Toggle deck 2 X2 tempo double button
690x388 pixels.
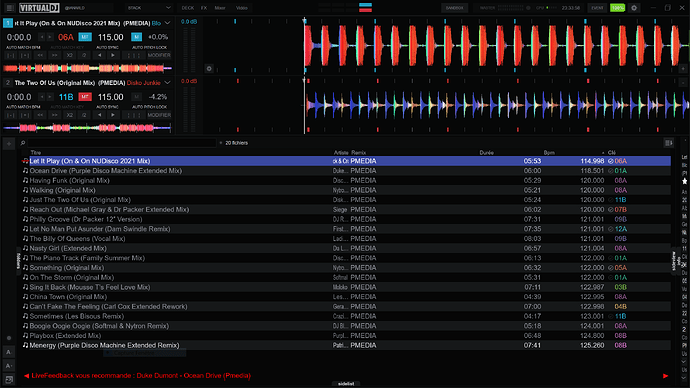69,115
